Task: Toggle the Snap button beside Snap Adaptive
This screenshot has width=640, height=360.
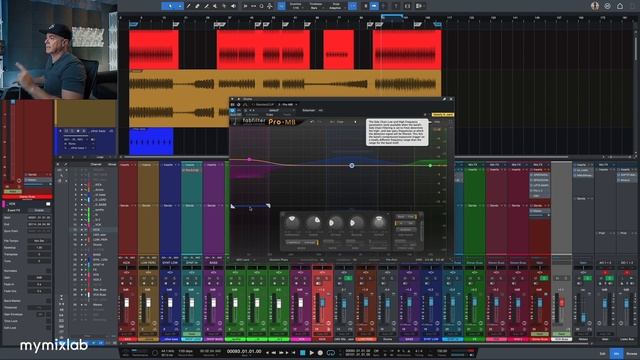Action: 353,6
